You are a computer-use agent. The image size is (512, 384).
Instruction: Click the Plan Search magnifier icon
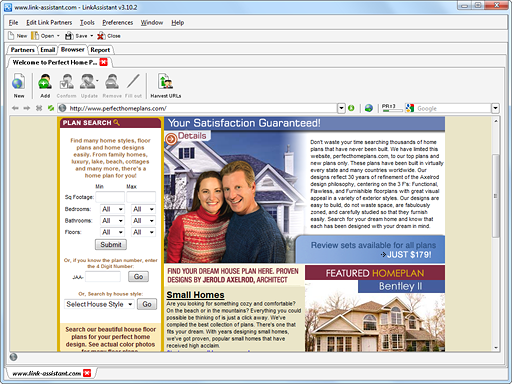116,123
